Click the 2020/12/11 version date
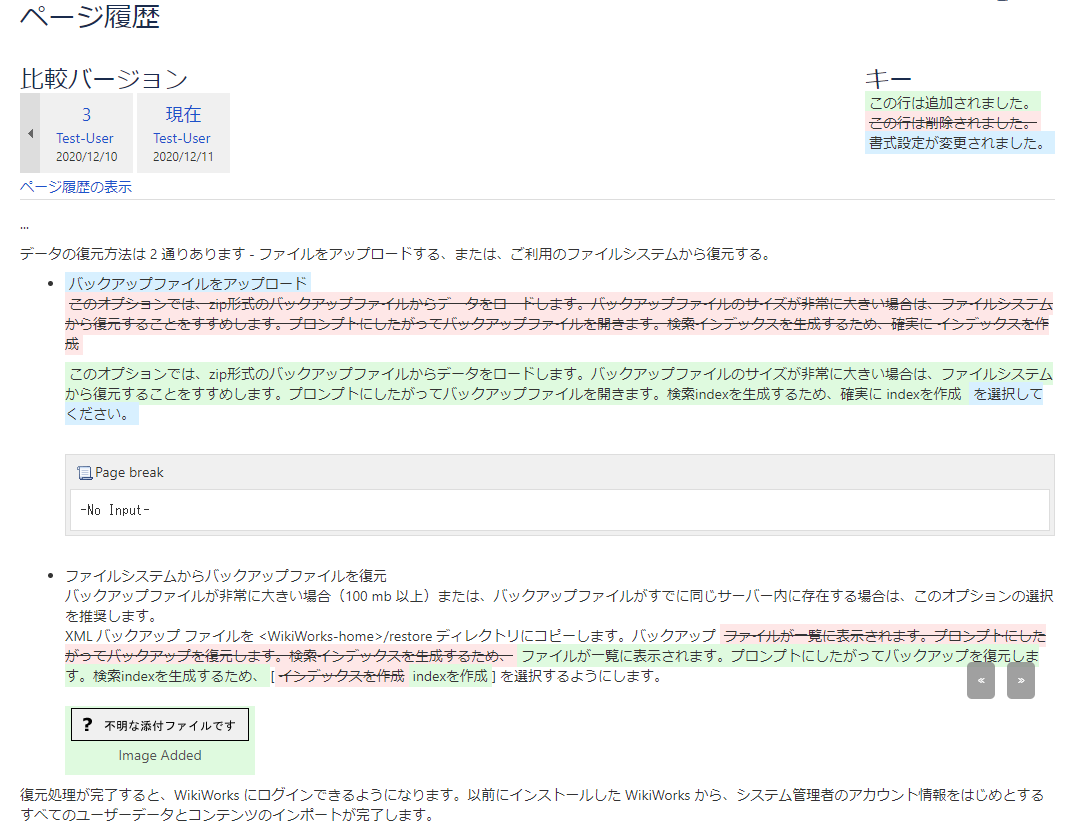 pyautogui.click(x=182, y=157)
